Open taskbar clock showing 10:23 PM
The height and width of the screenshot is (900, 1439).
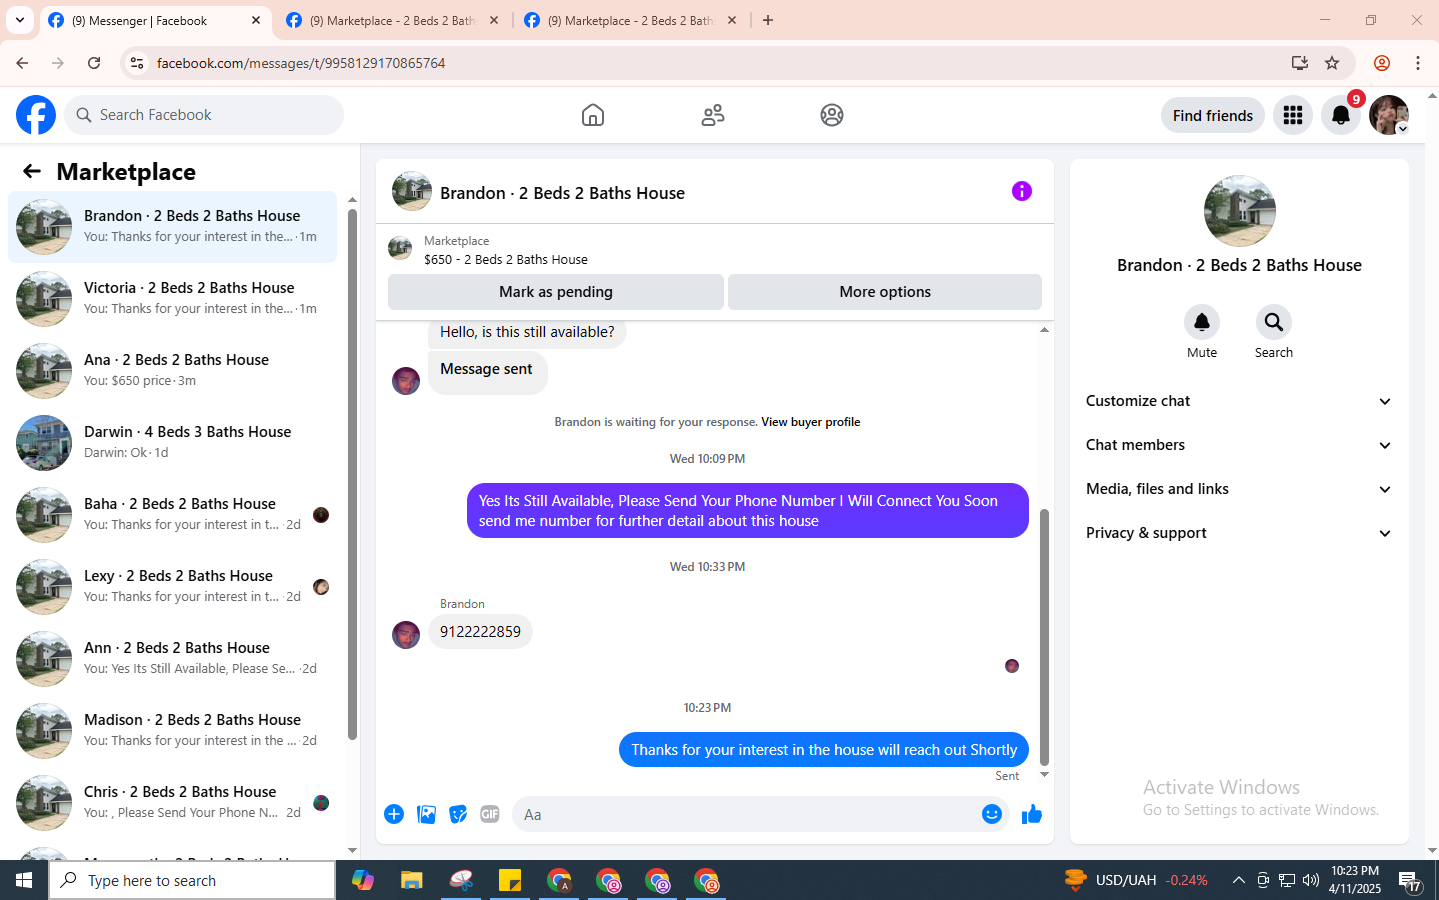1355,880
